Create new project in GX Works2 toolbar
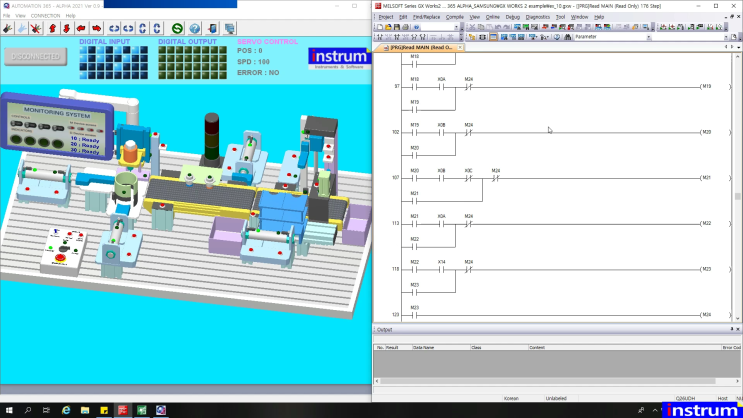Image resolution: width=743 pixels, height=418 pixels. 380,27
